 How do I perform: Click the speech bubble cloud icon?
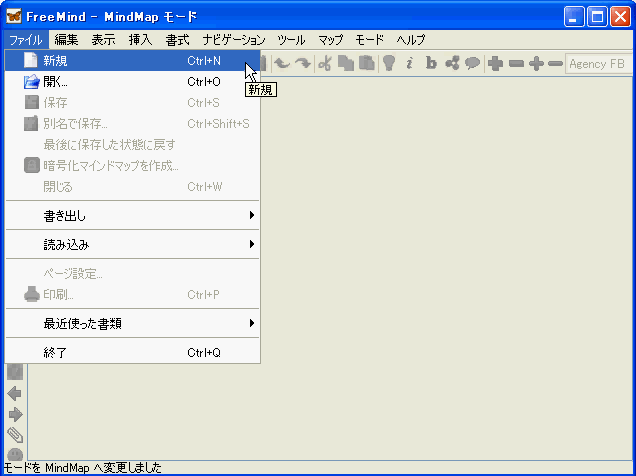[473, 64]
